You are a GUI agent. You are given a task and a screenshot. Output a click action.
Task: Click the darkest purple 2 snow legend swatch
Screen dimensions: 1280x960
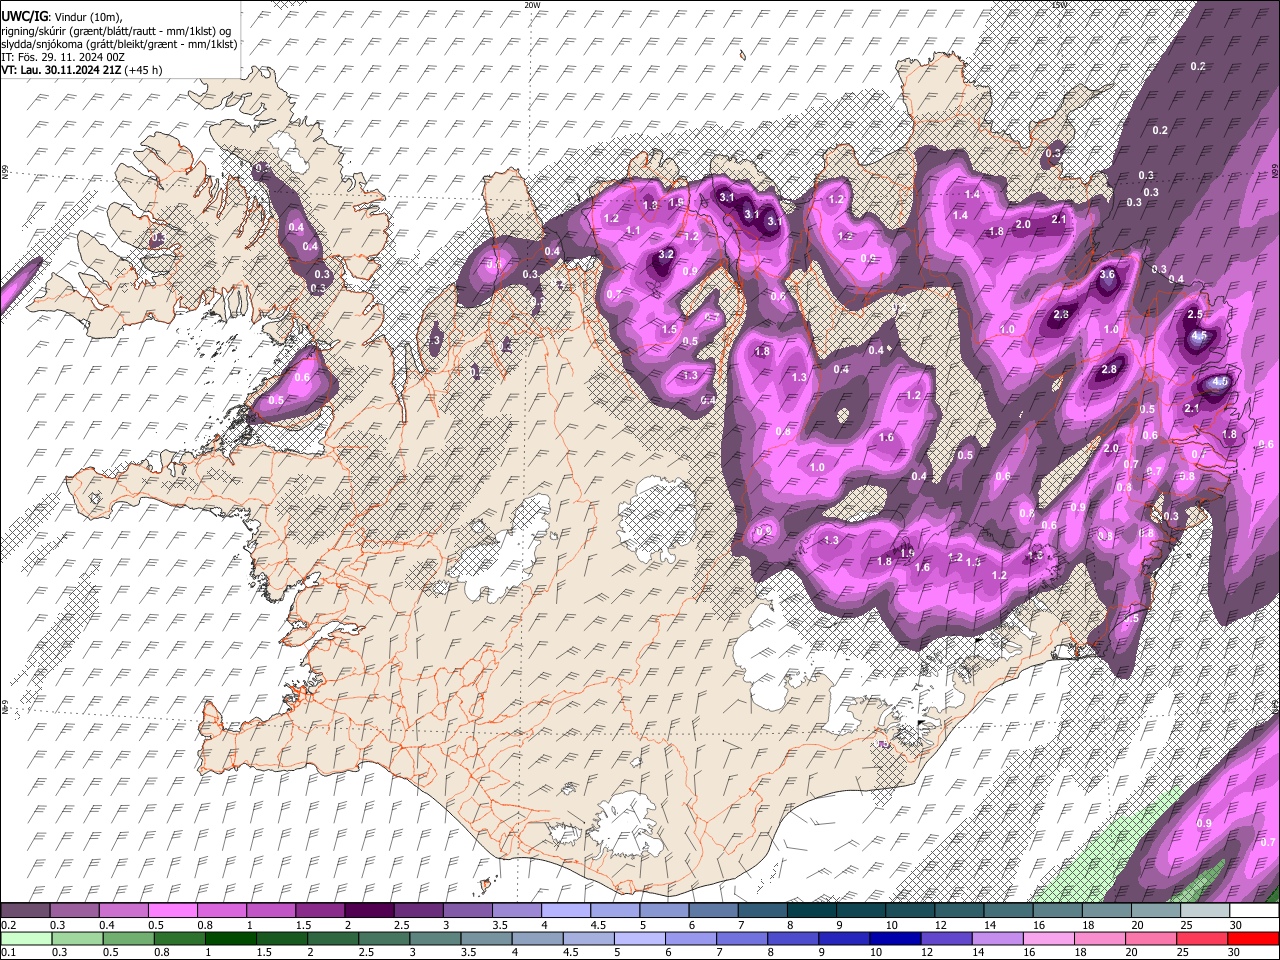click(x=368, y=911)
